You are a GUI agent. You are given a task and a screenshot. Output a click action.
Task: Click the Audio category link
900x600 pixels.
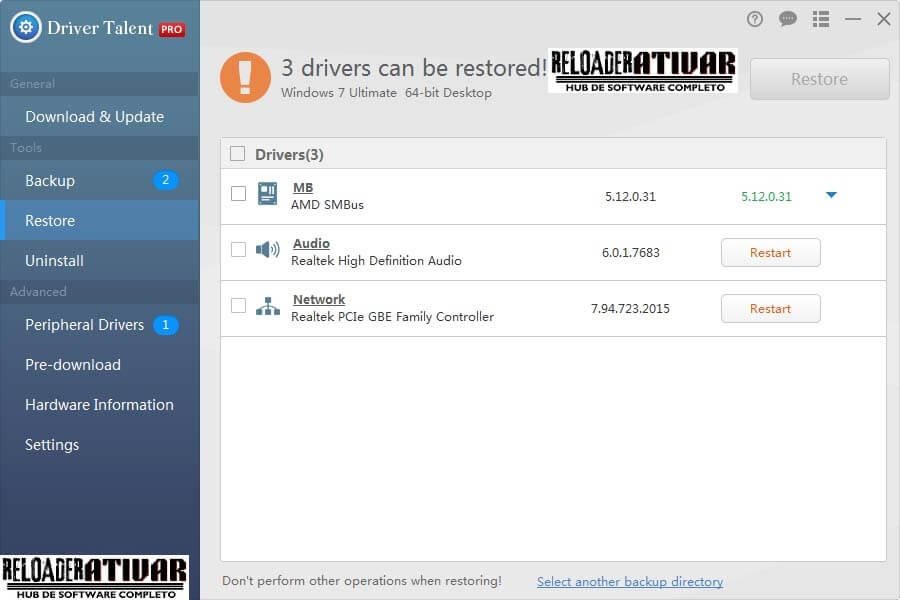point(311,243)
